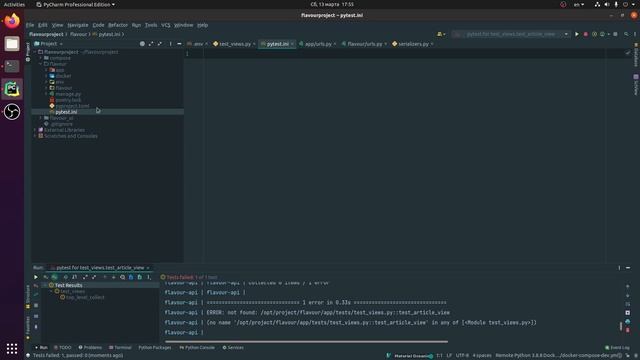Viewport: 640px width, 360px height.
Task: Open the Terminal tool window
Action: 120,348
